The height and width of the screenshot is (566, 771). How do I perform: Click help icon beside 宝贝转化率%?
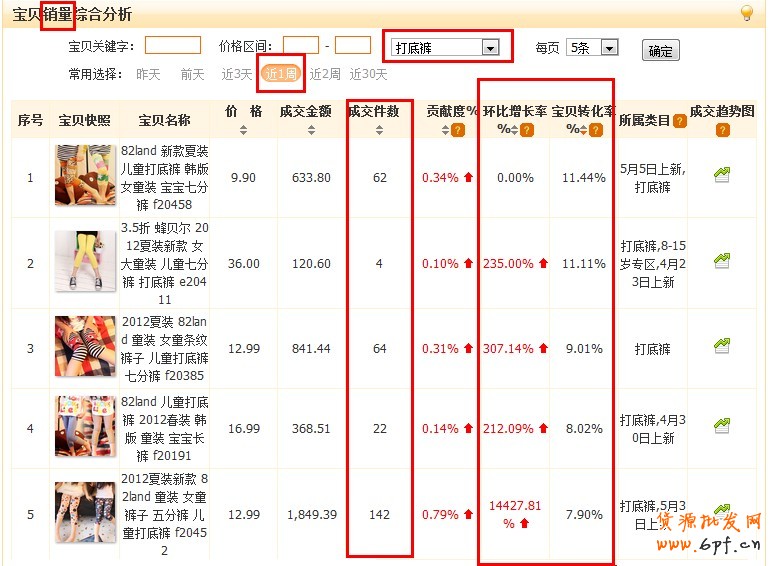click(x=596, y=130)
